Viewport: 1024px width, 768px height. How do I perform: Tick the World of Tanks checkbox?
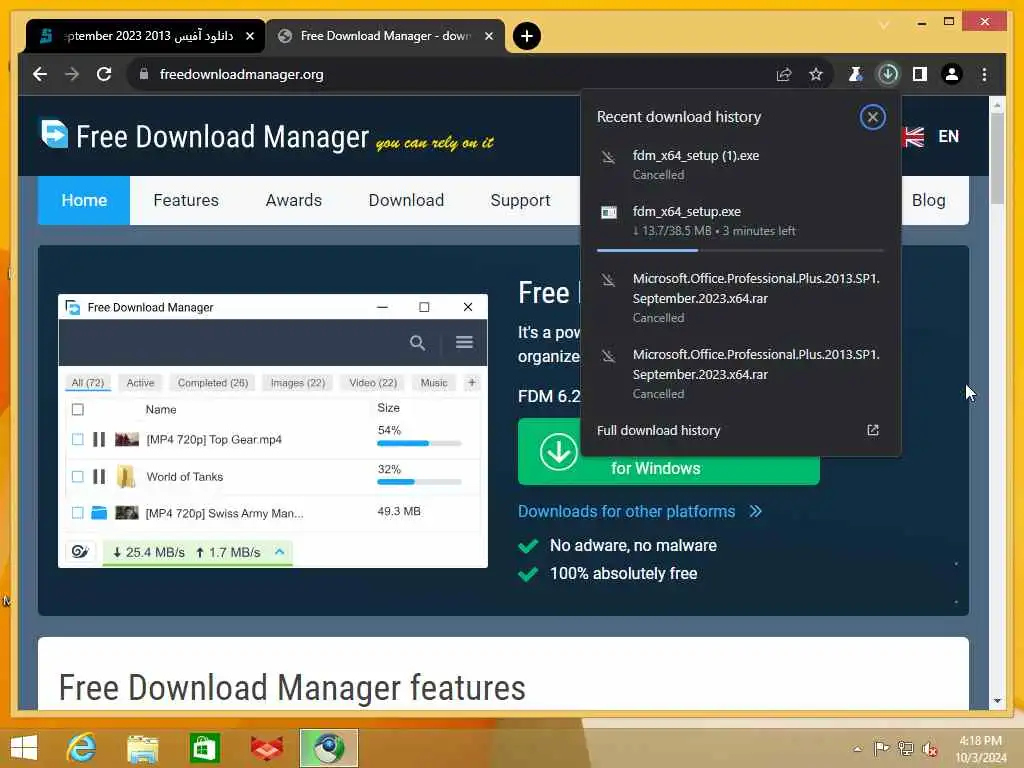78,476
